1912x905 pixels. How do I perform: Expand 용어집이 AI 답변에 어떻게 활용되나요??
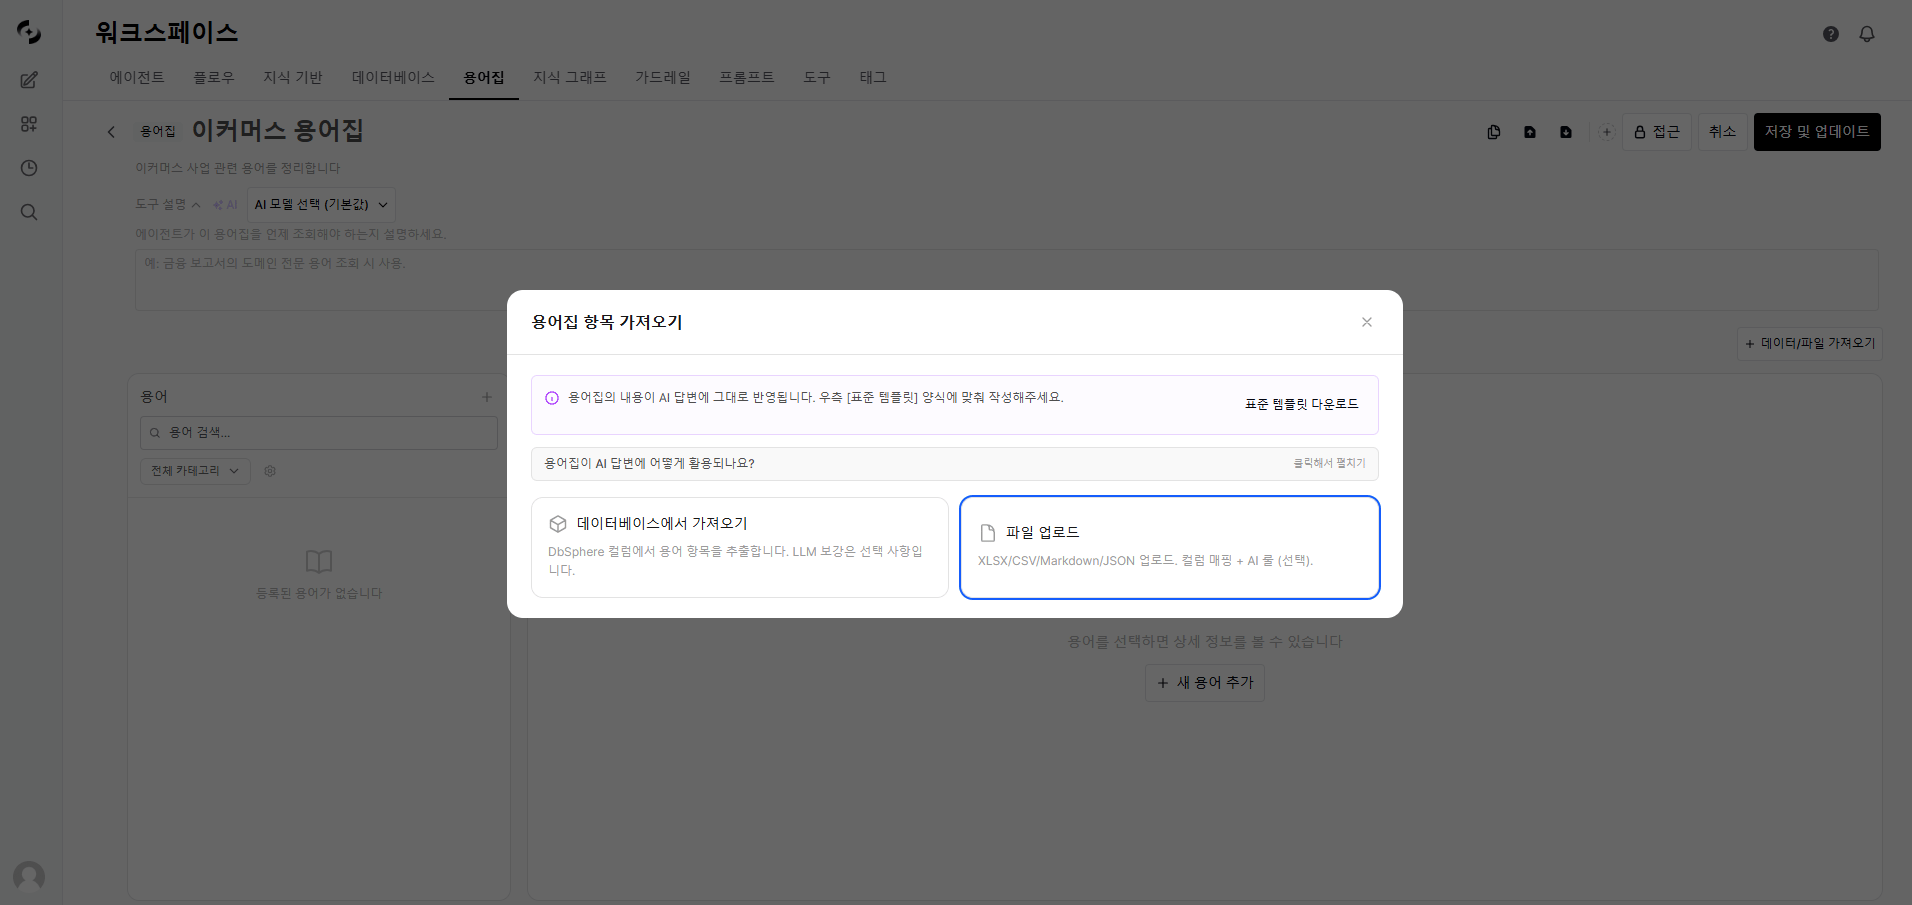tap(954, 464)
